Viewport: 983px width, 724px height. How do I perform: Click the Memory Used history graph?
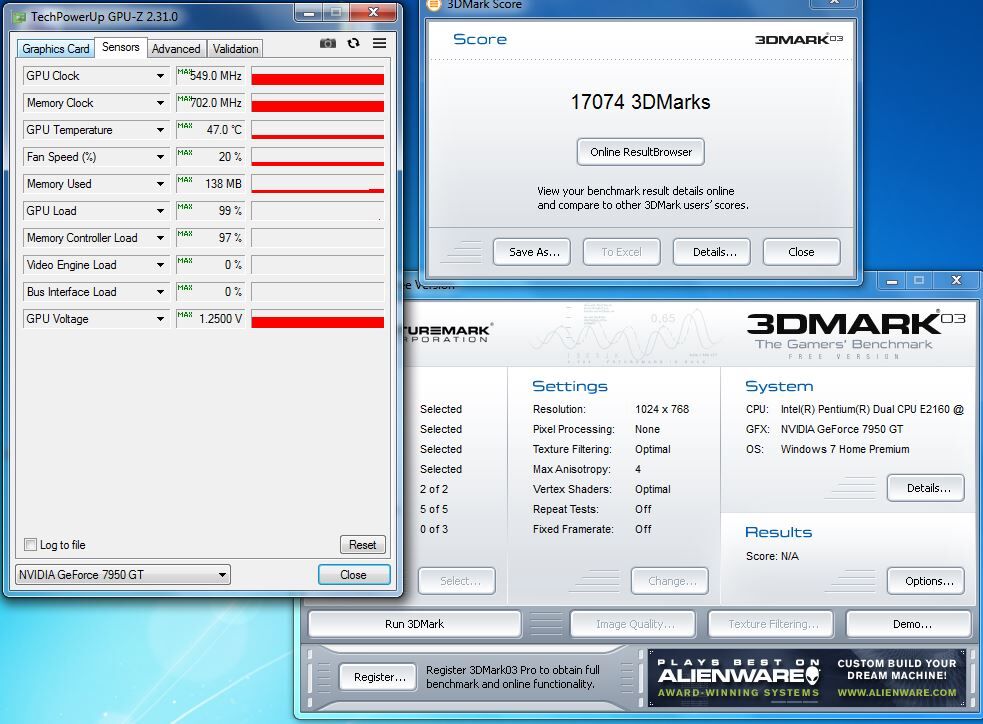tap(317, 184)
